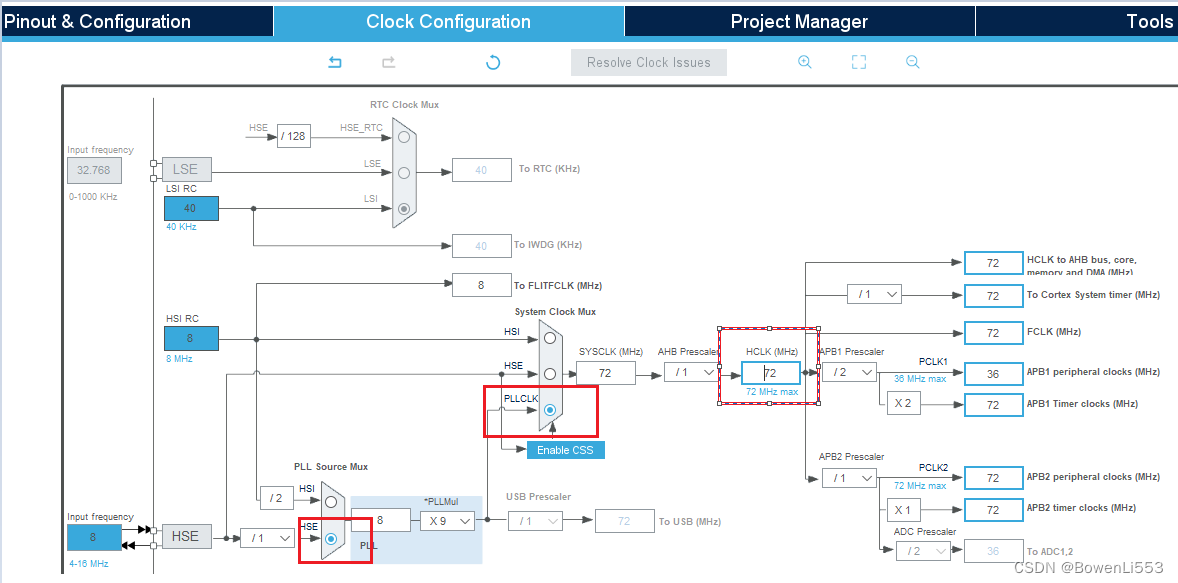Screen dimensions: 1178x583
Task: Select LSE in RTC Clock Mux
Action: (404, 173)
